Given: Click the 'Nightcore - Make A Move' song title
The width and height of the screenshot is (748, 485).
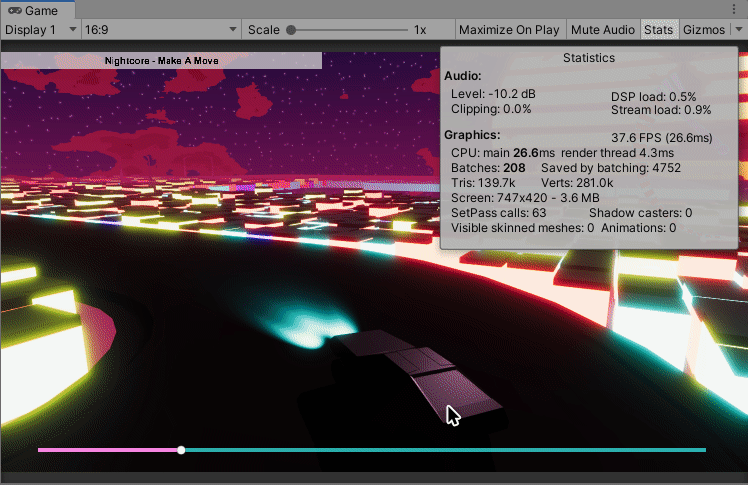Looking at the screenshot, I should (161, 61).
